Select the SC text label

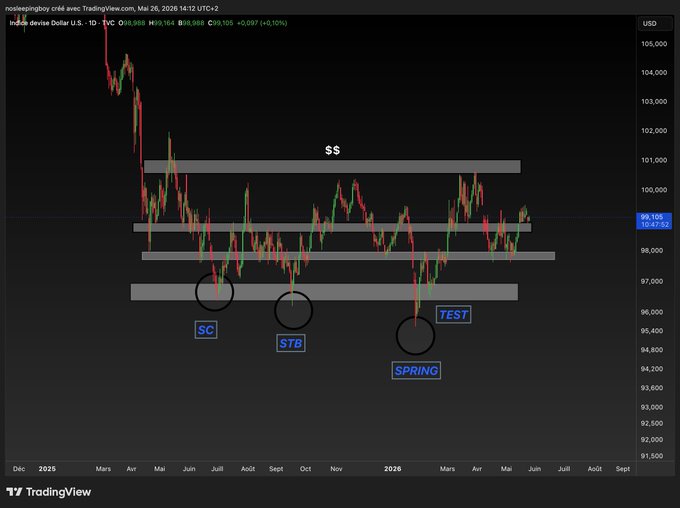(206, 330)
